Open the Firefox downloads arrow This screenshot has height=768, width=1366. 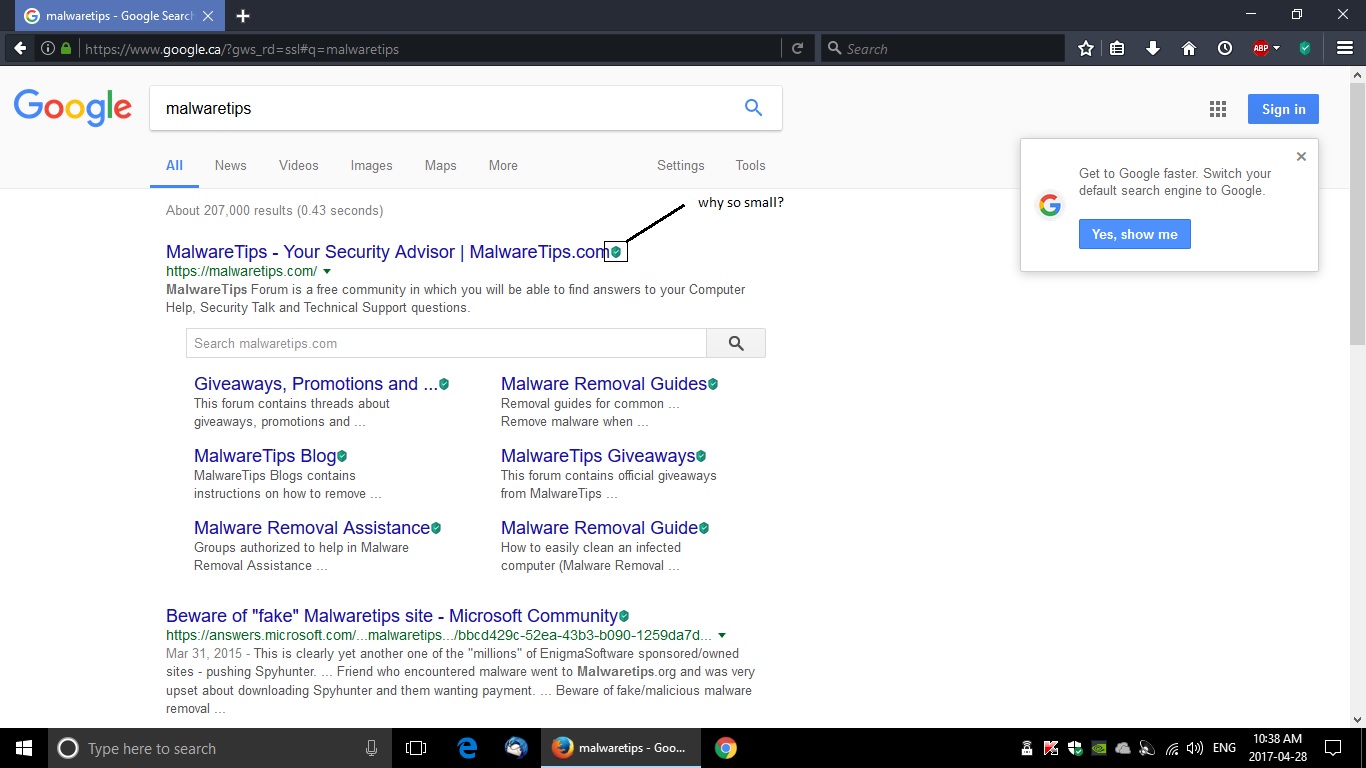pos(1153,48)
